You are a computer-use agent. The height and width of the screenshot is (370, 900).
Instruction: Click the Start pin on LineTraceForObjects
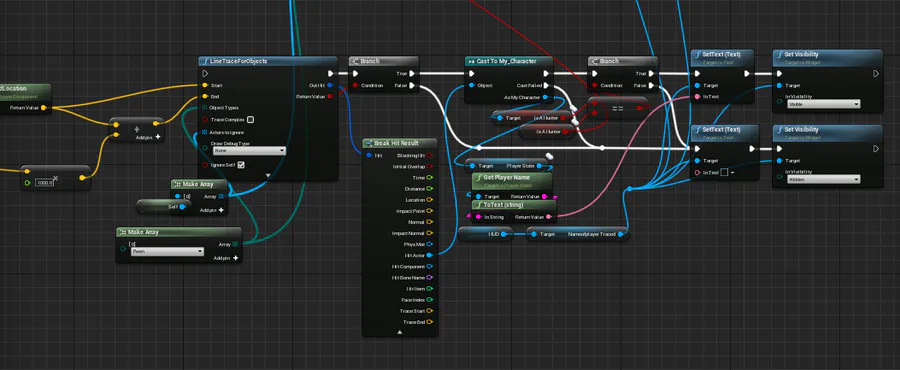(x=205, y=85)
